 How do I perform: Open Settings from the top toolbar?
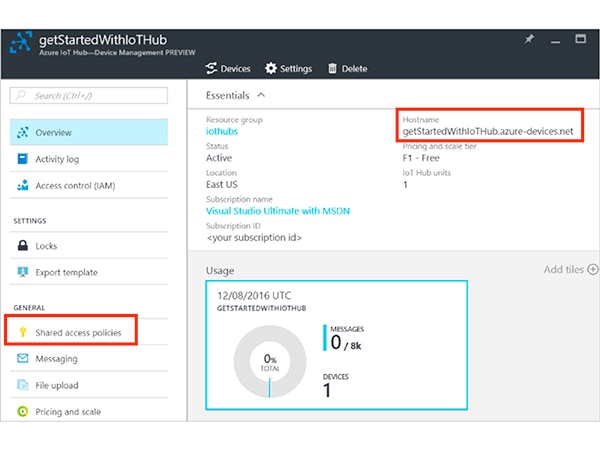tap(289, 69)
